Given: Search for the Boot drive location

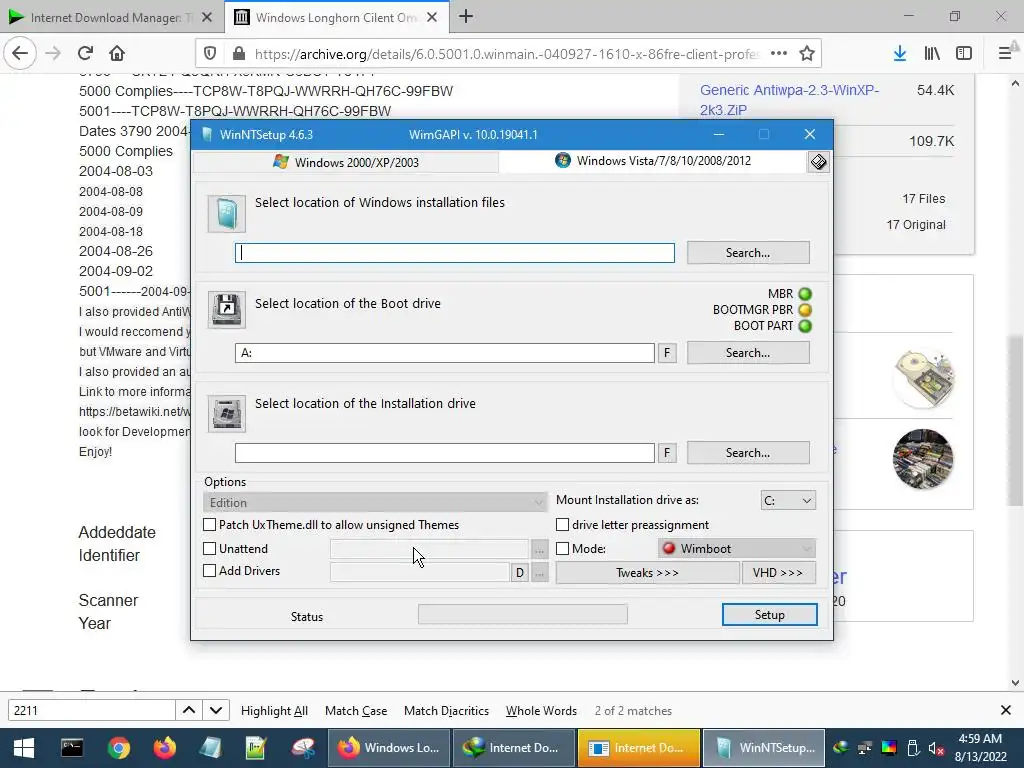Looking at the screenshot, I should click(748, 353).
